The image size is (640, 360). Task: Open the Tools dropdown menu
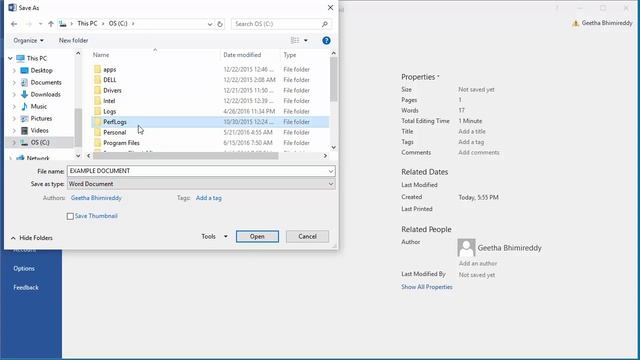pyautogui.click(x=214, y=236)
